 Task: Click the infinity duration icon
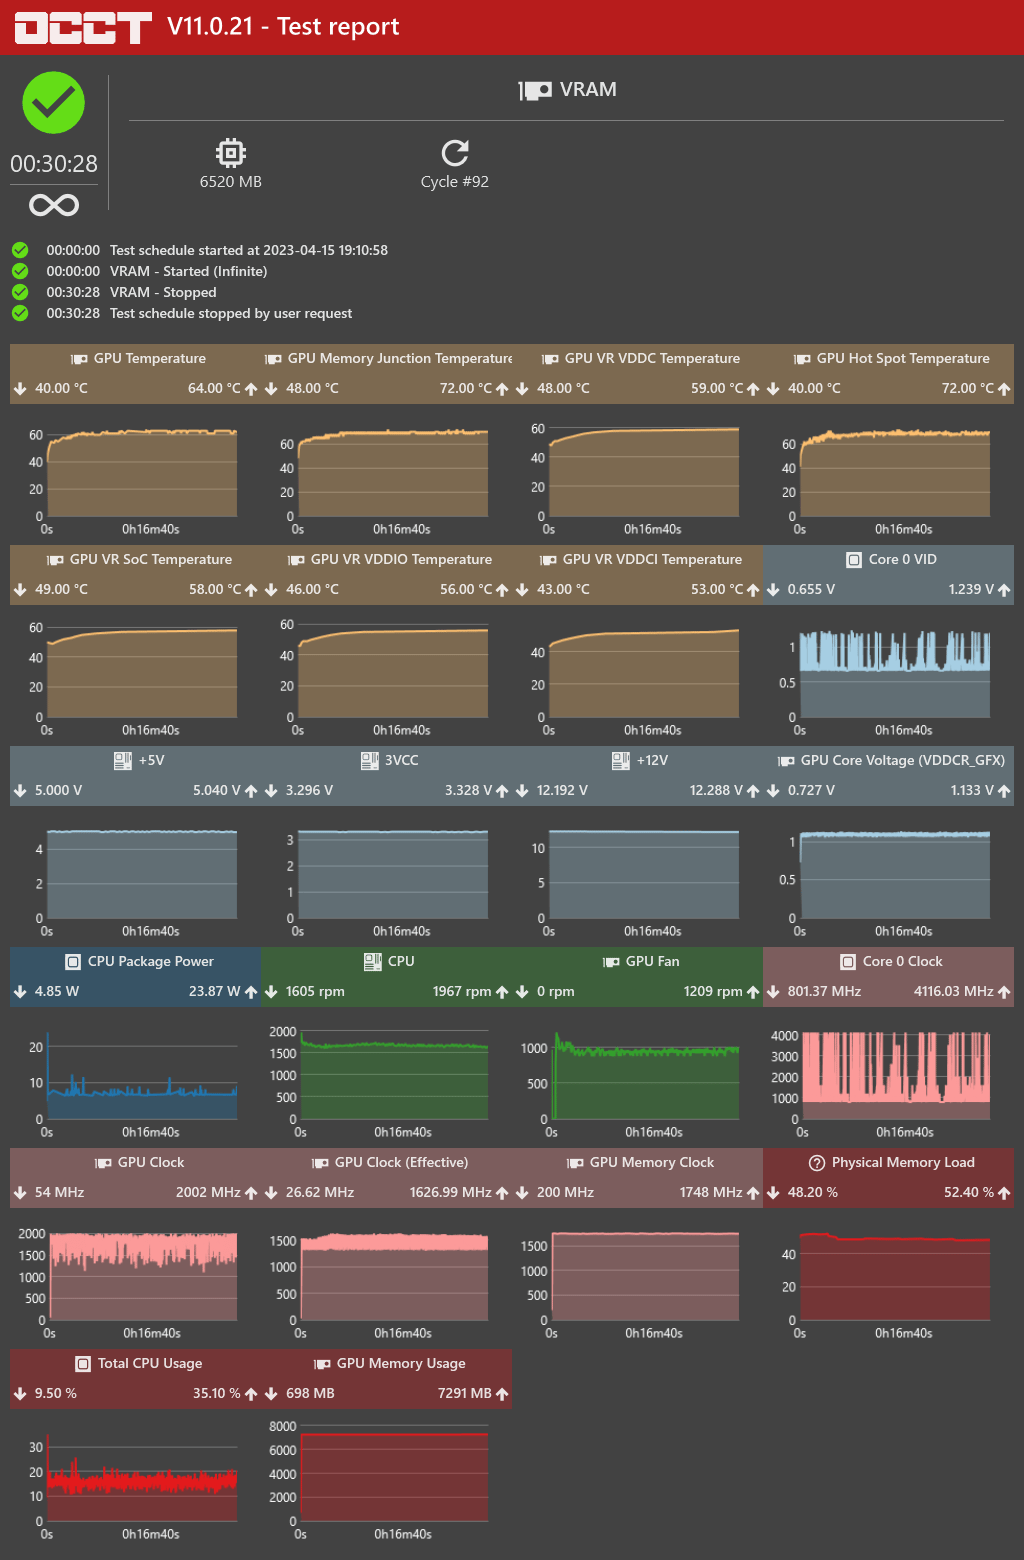[x=54, y=205]
